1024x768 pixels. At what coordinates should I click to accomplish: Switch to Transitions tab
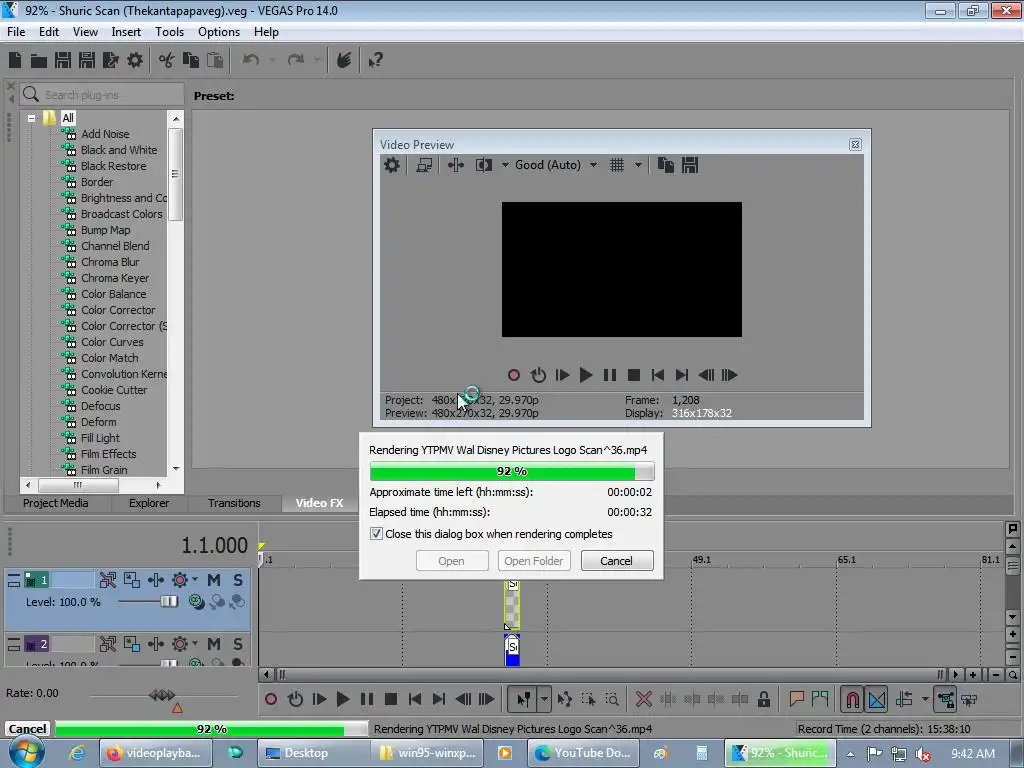click(x=234, y=503)
